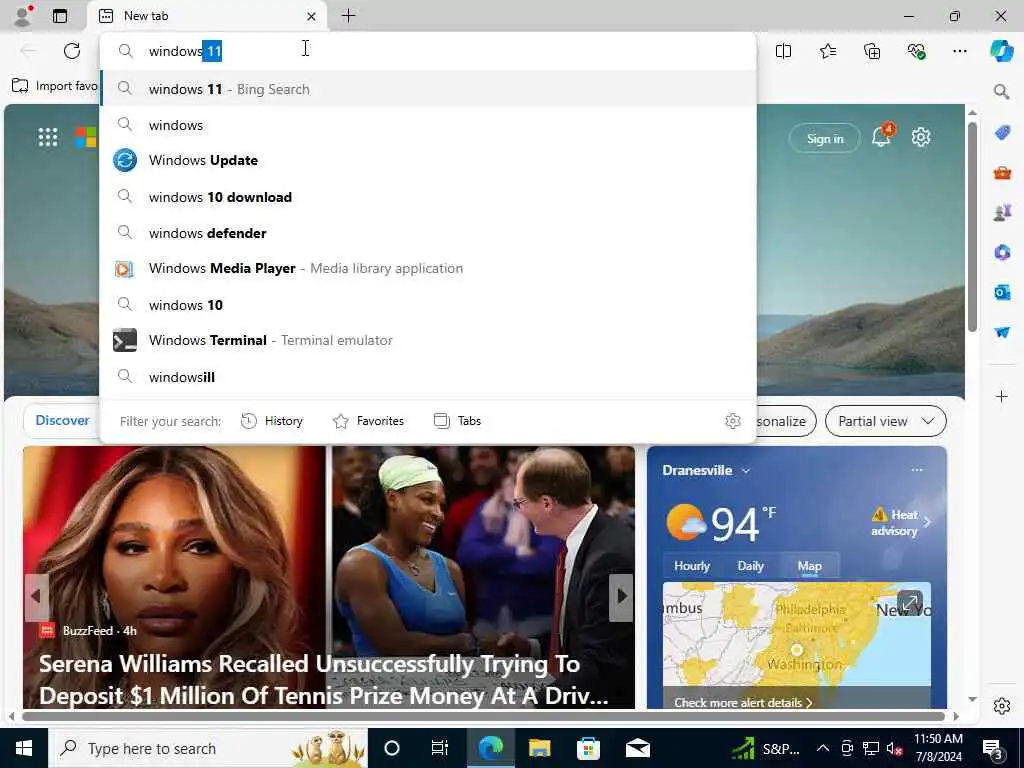The width and height of the screenshot is (1024, 768).
Task: Filter search by History
Action: click(272, 421)
